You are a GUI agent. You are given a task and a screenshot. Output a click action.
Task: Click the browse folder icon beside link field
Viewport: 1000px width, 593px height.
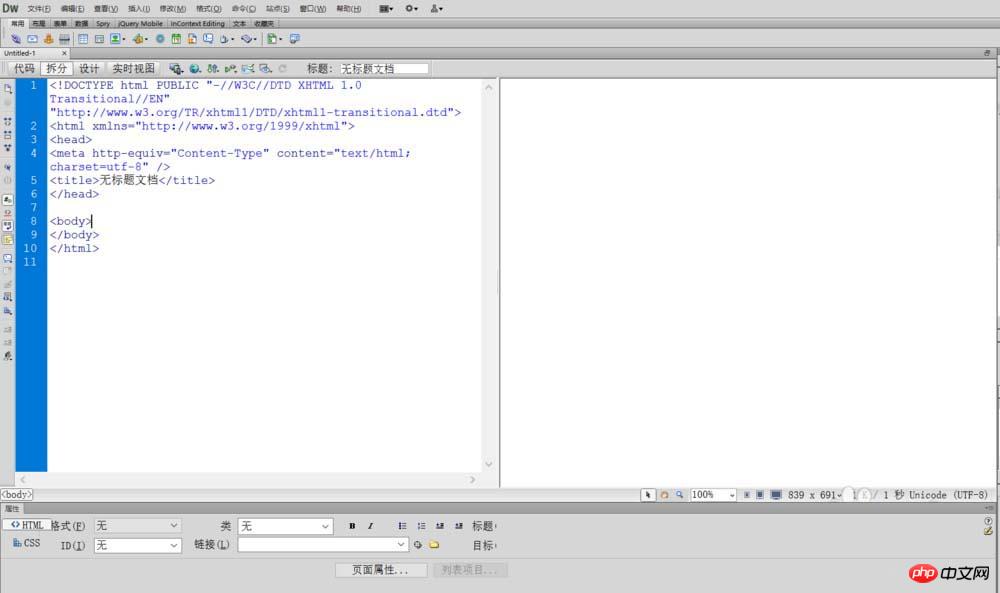click(434, 545)
